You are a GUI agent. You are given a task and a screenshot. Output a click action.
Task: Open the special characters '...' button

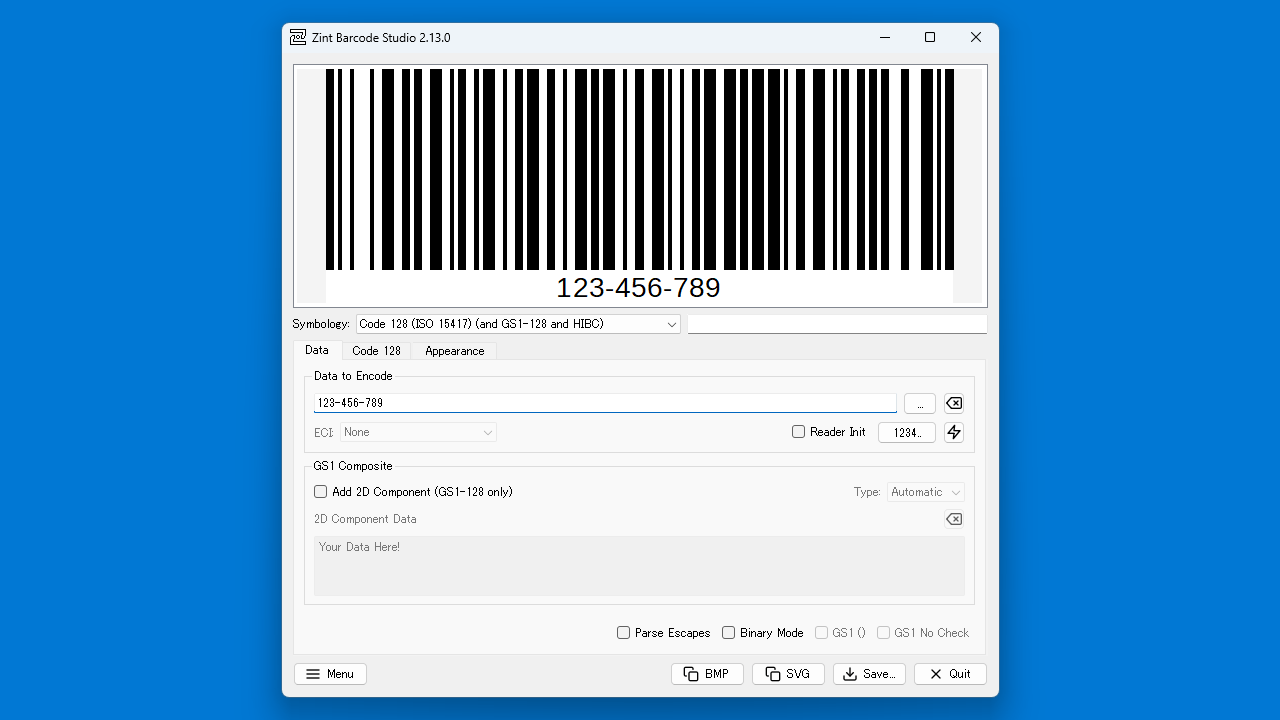[920, 403]
